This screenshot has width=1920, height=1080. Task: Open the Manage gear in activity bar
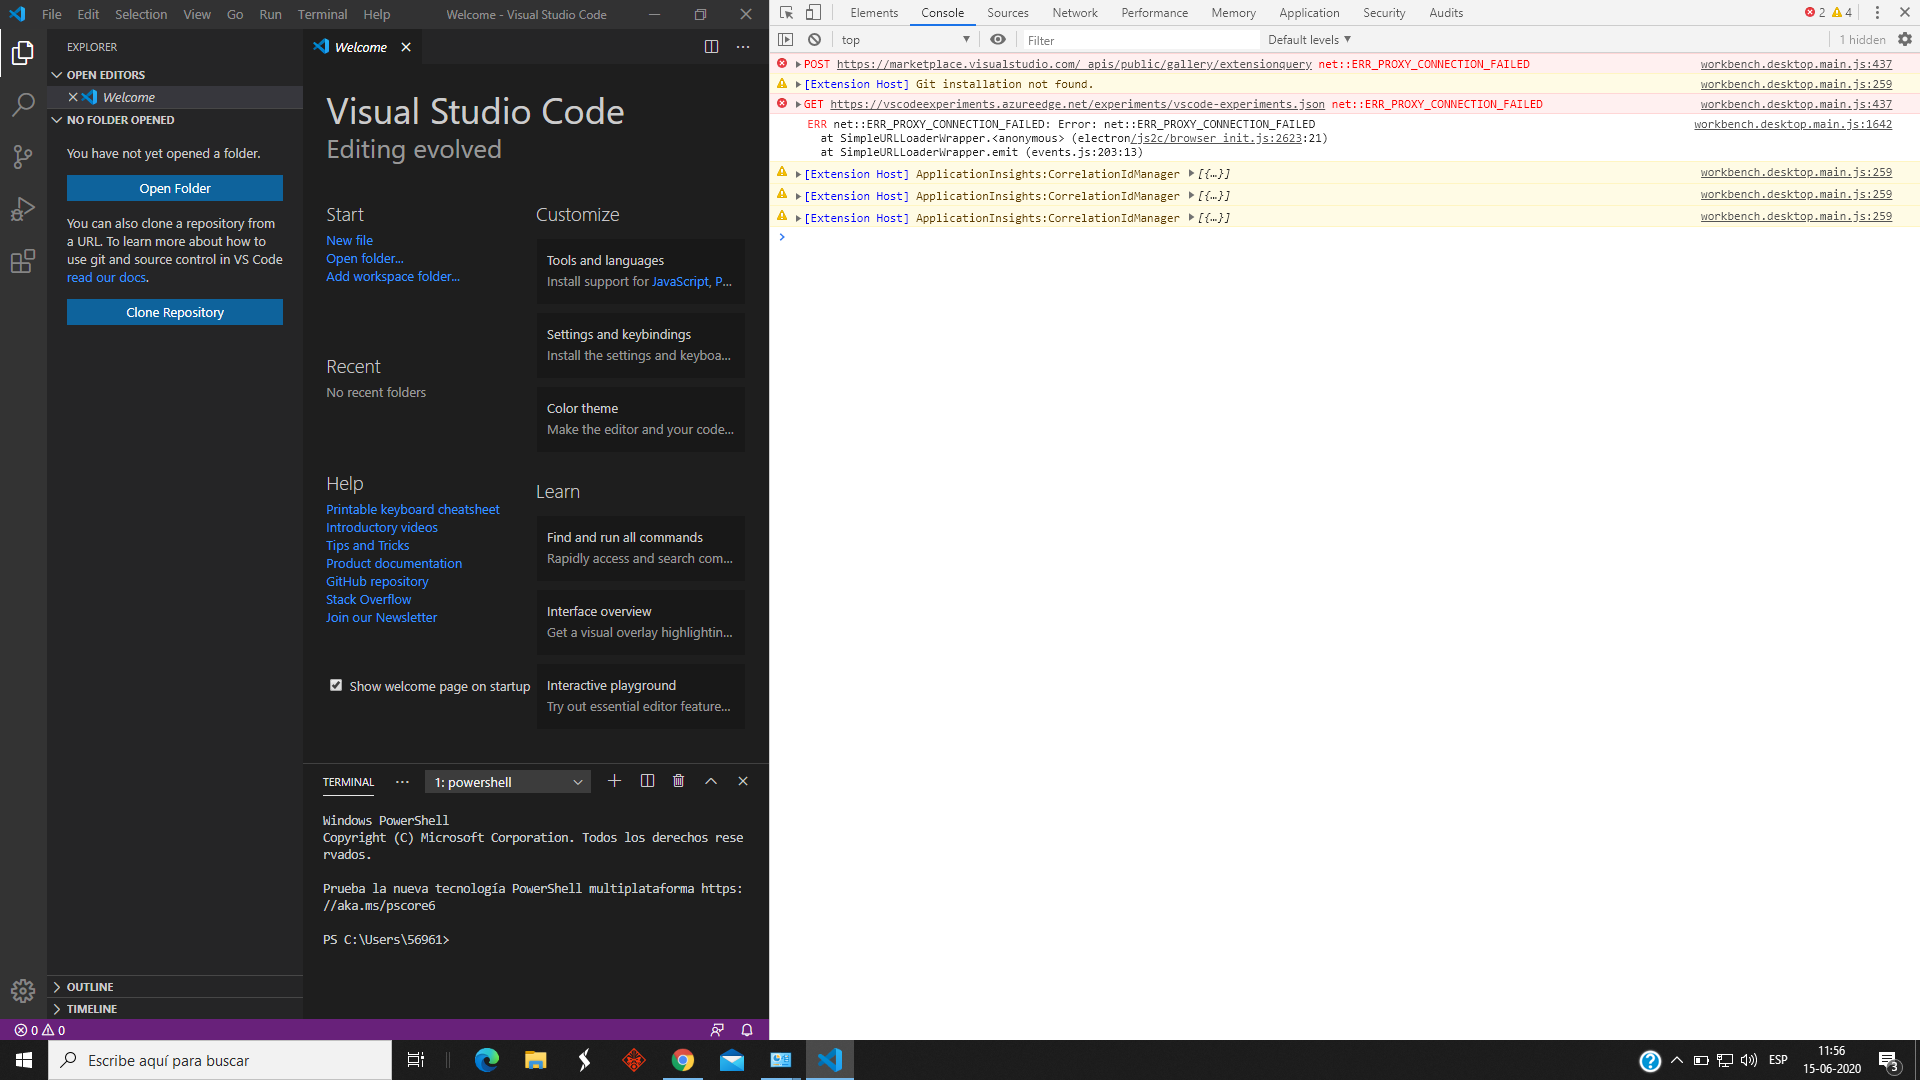(23, 991)
